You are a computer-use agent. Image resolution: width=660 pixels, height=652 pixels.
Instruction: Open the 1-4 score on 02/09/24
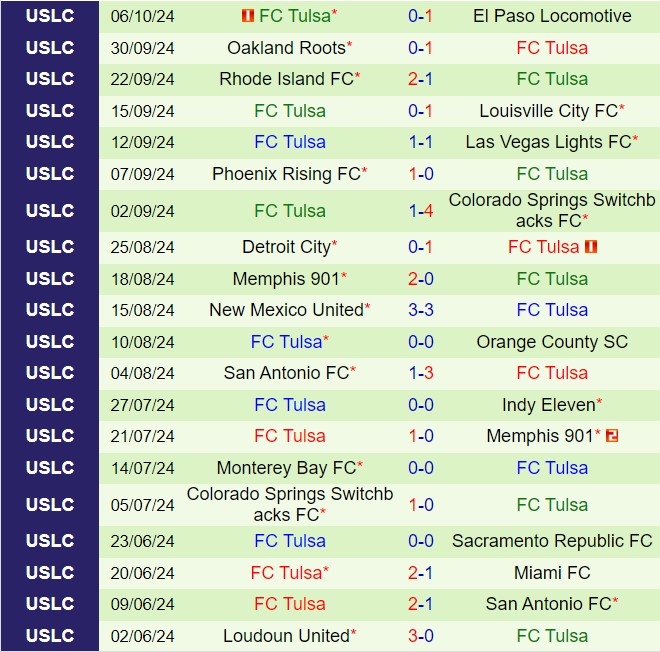pos(420,211)
